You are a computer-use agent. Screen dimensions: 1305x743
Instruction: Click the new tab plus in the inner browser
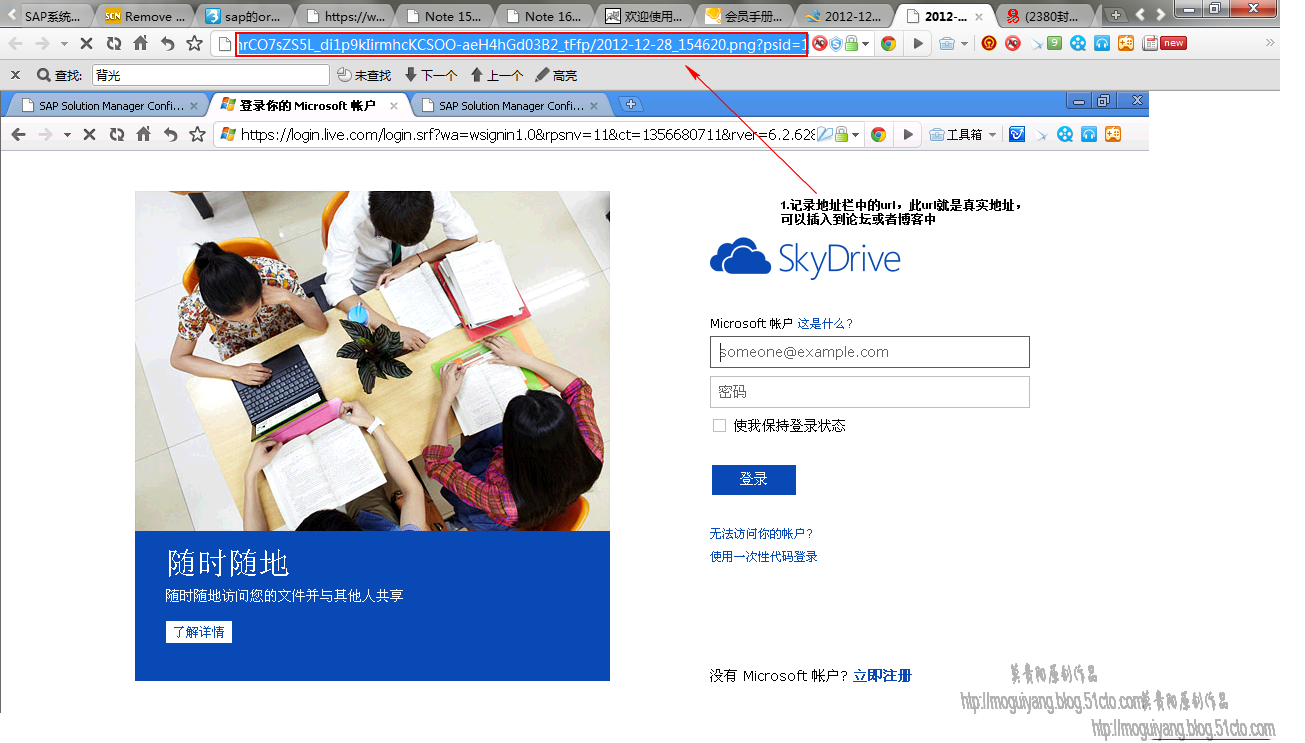coord(630,104)
